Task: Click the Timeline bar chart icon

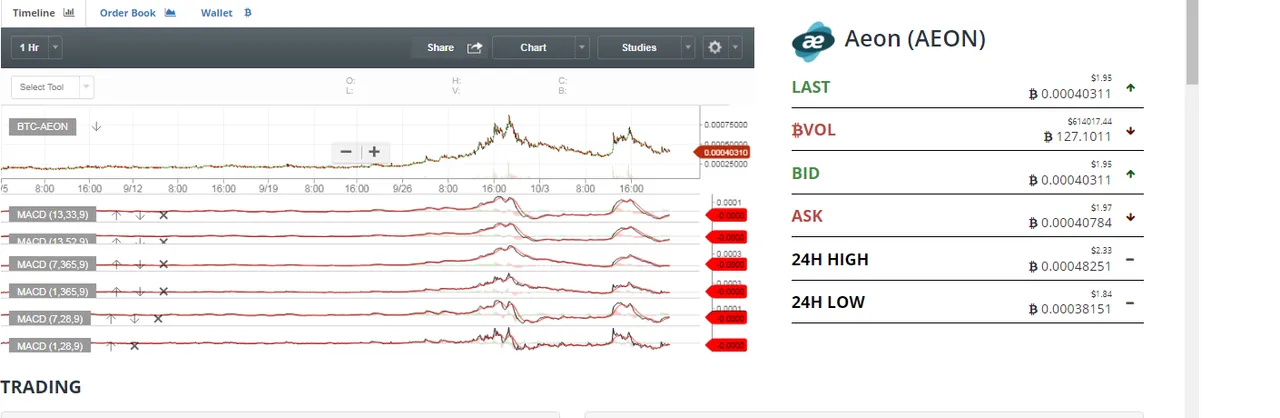Action: tap(69, 13)
